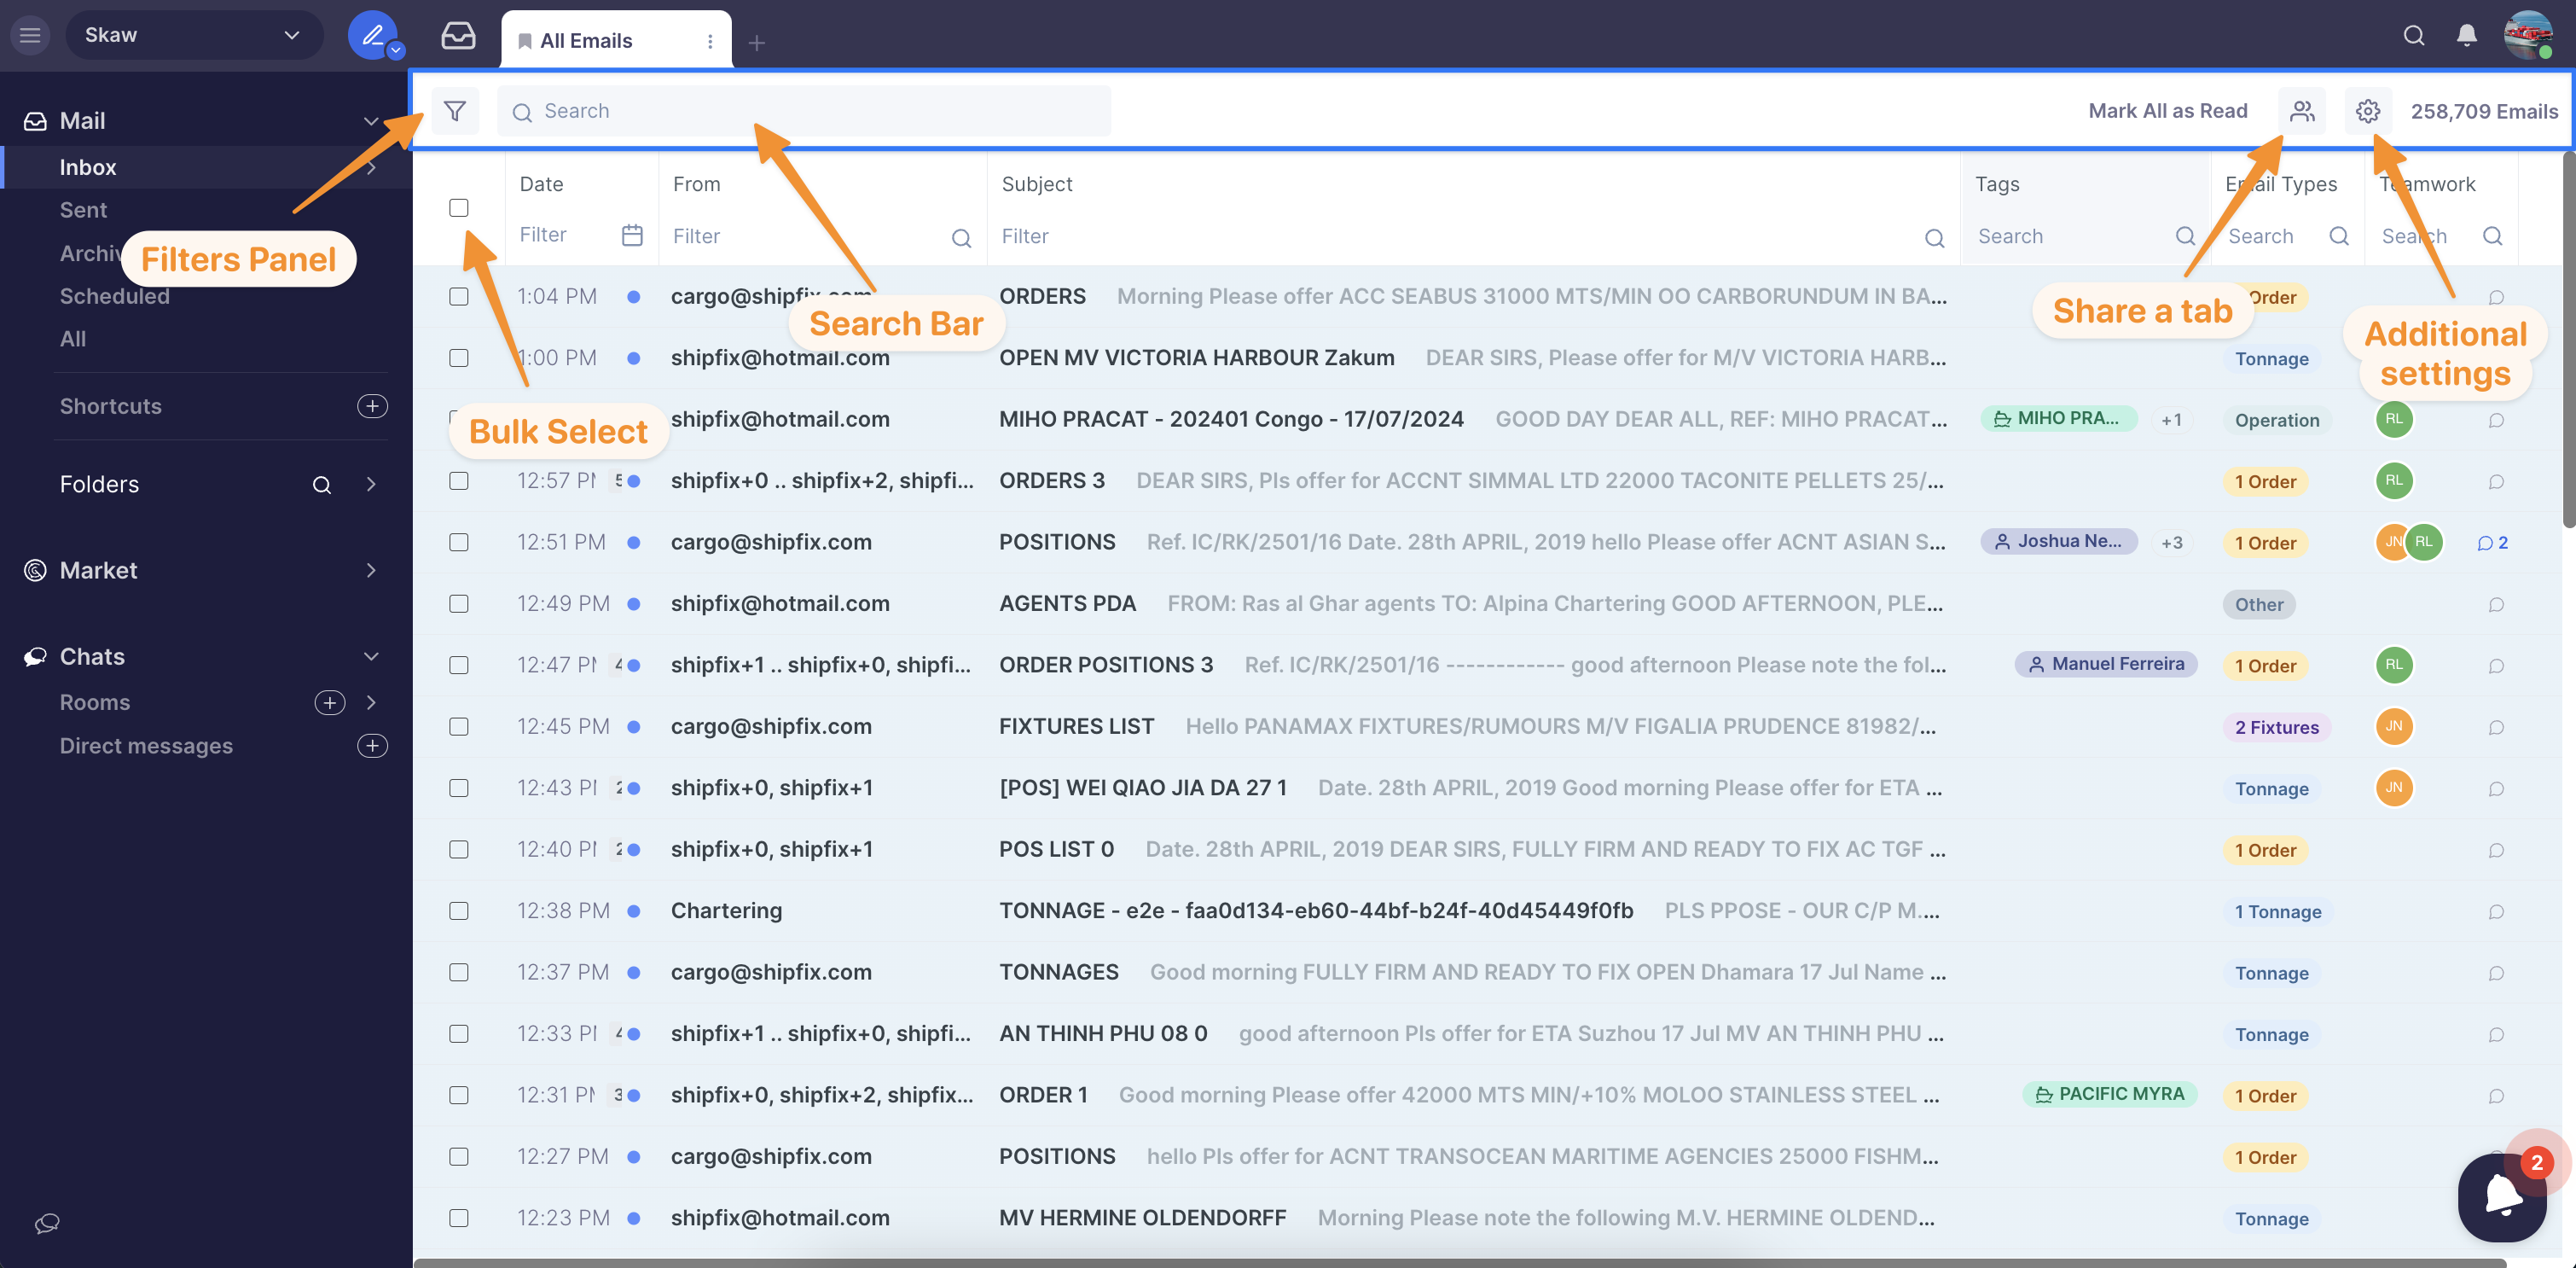The height and width of the screenshot is (1268, 2576).
Task: Open the hamburger navigation menu
Action: [x=29, y=34]
